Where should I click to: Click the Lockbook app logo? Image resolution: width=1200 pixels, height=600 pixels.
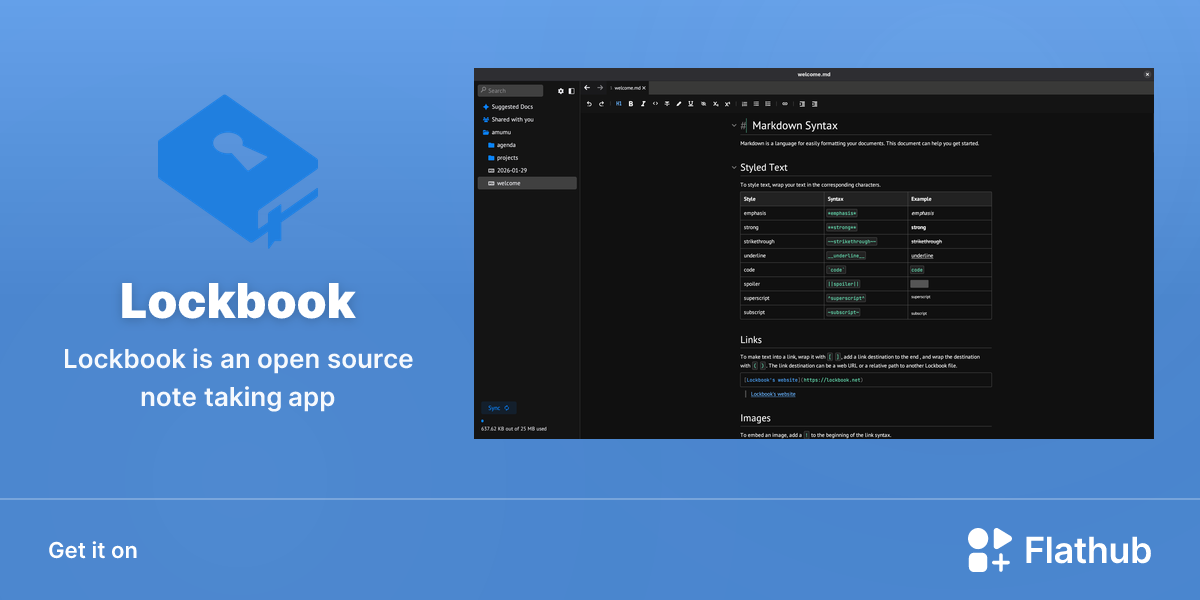(238, 171)
